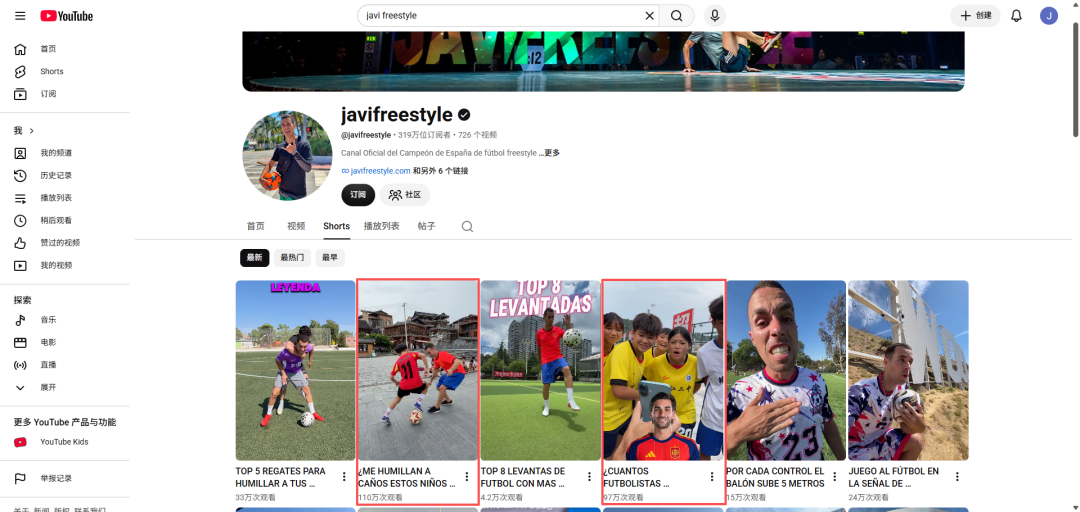Select the 最热门 filter chip

pyautogui.click(x=292, y=258)
